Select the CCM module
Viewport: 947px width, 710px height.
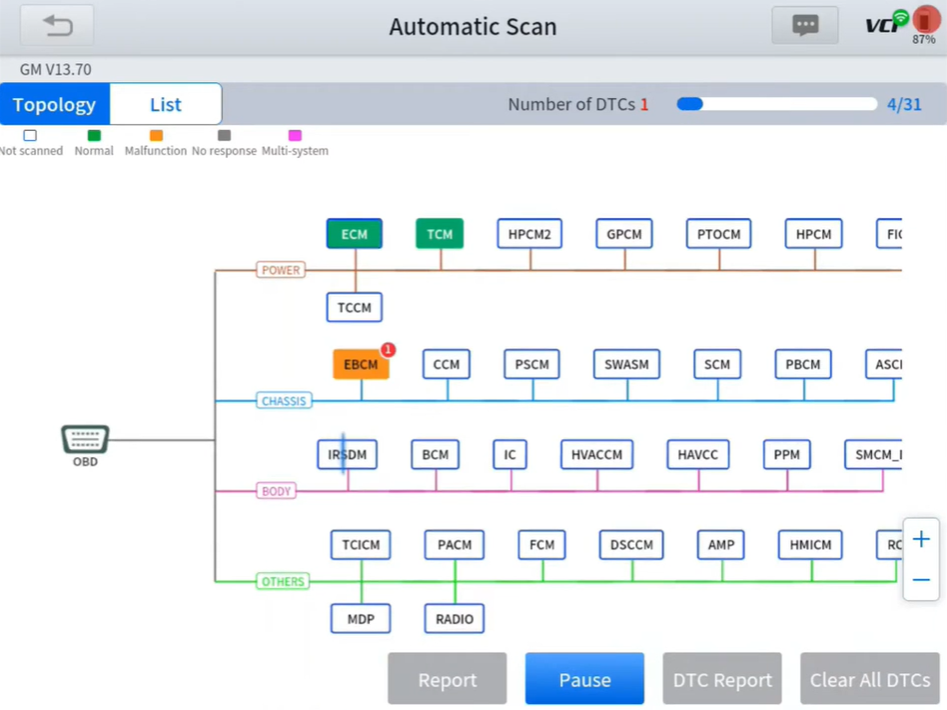point(446,364)
